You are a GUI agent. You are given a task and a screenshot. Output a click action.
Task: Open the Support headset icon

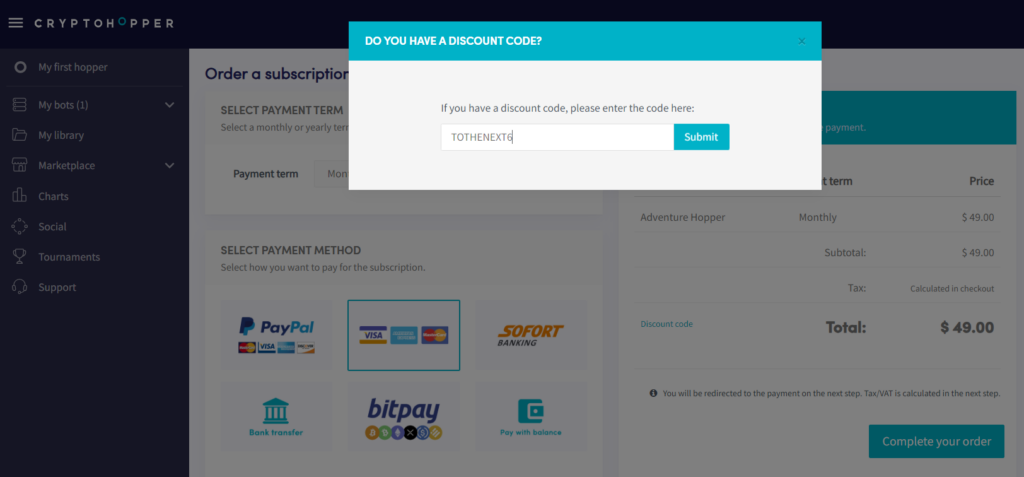pyautogui.click(x=20, y=288)
